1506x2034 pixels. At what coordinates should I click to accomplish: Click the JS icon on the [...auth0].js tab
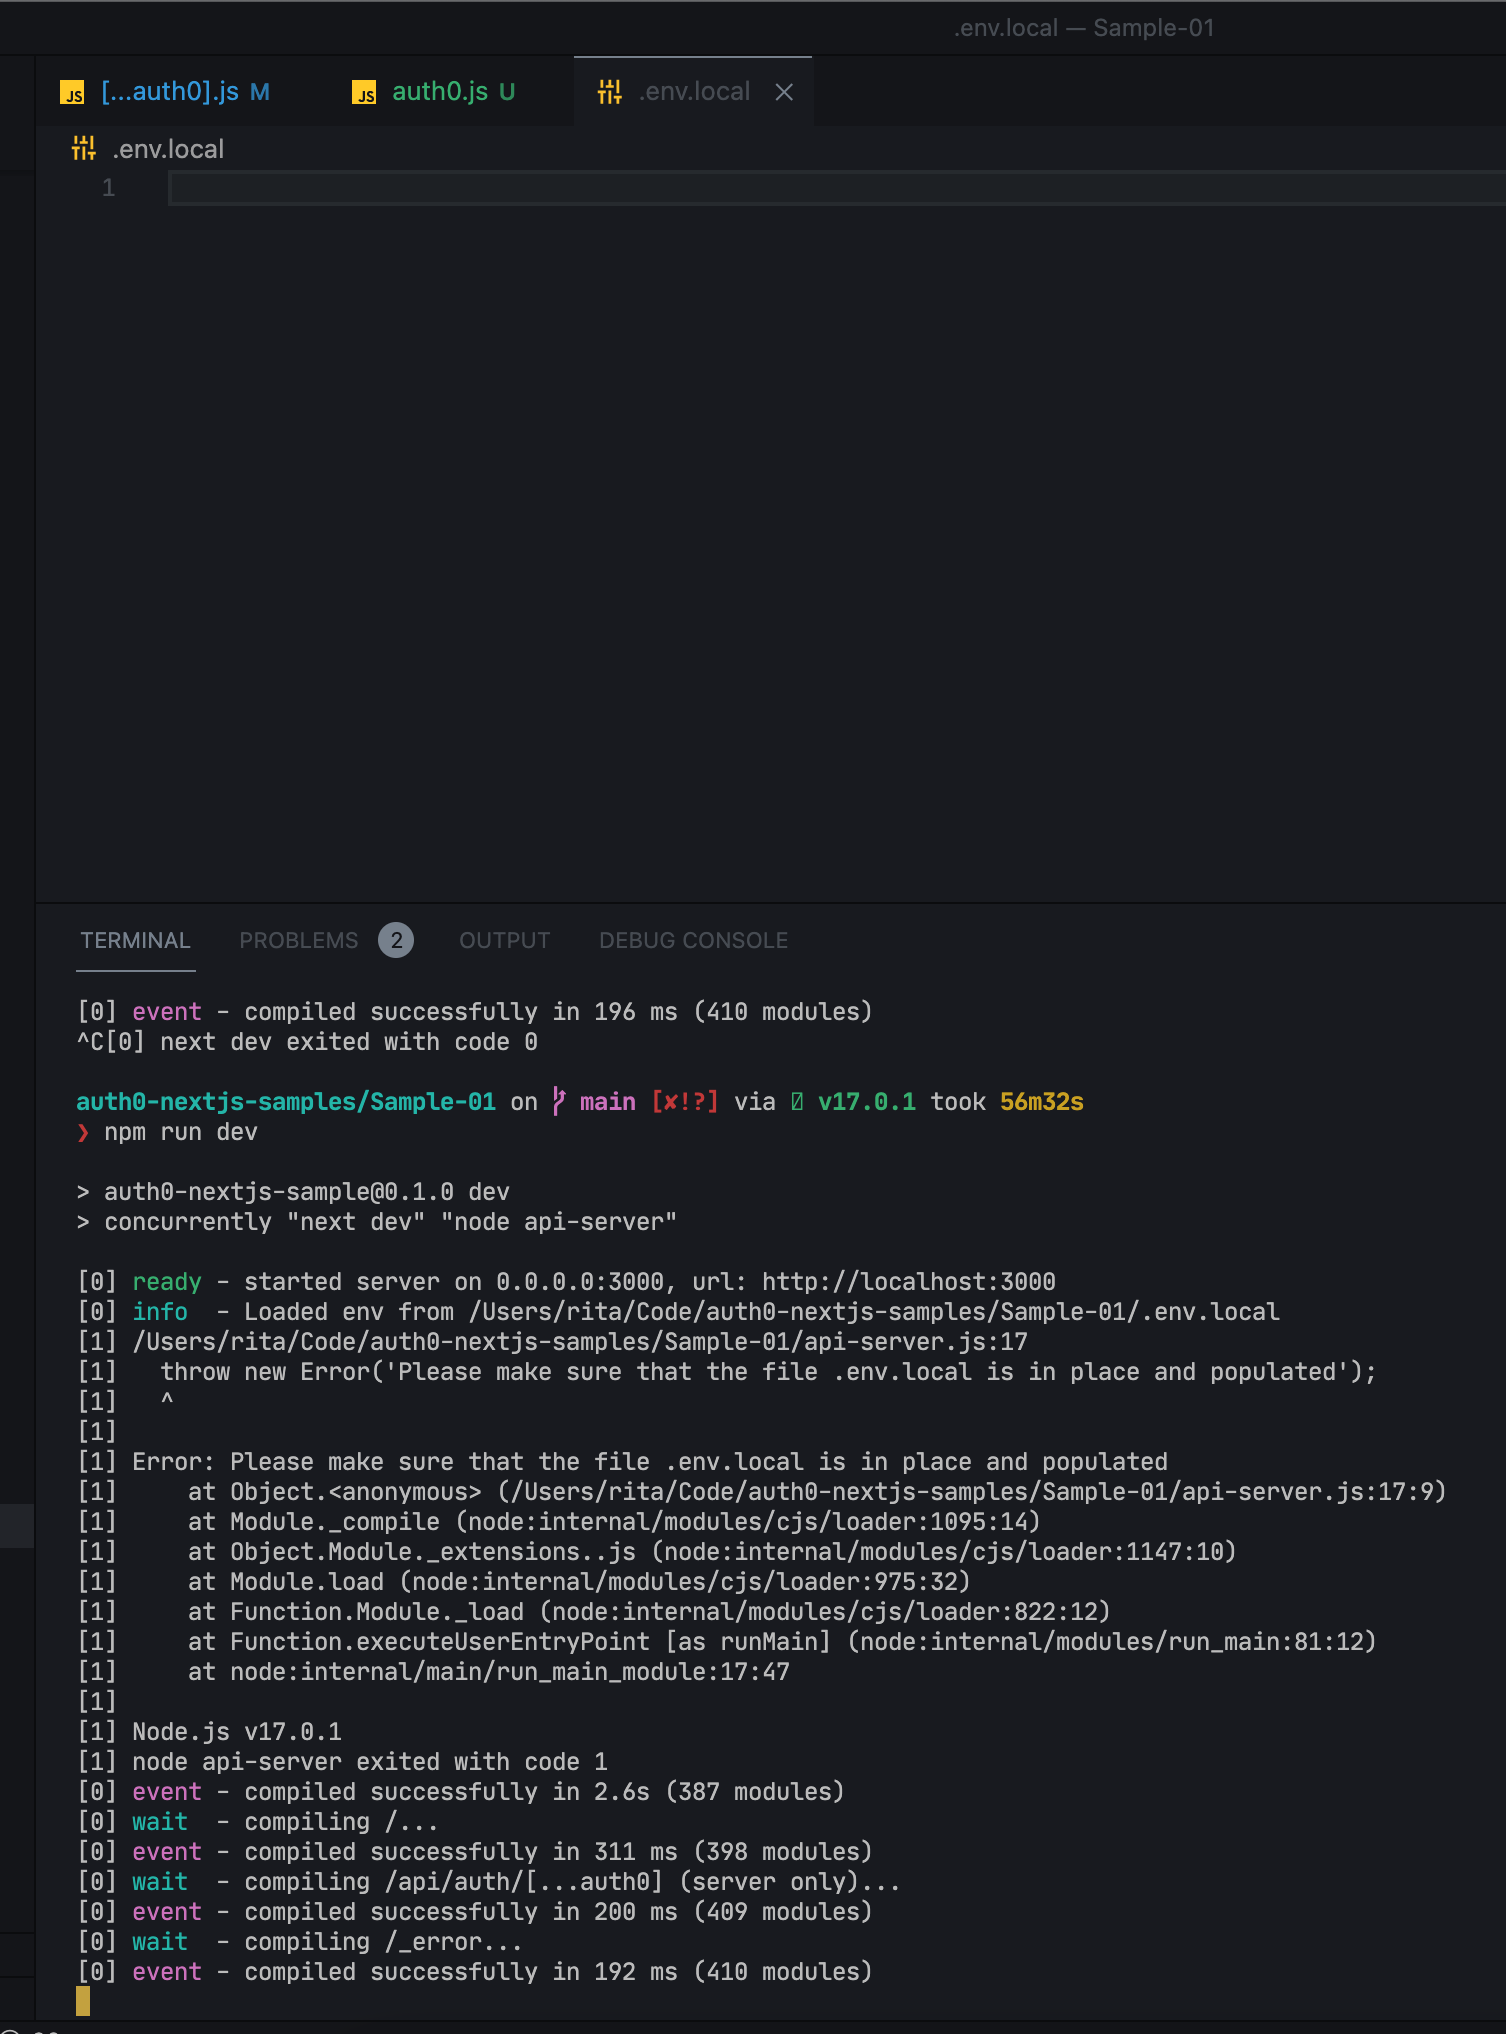point(71,91)
